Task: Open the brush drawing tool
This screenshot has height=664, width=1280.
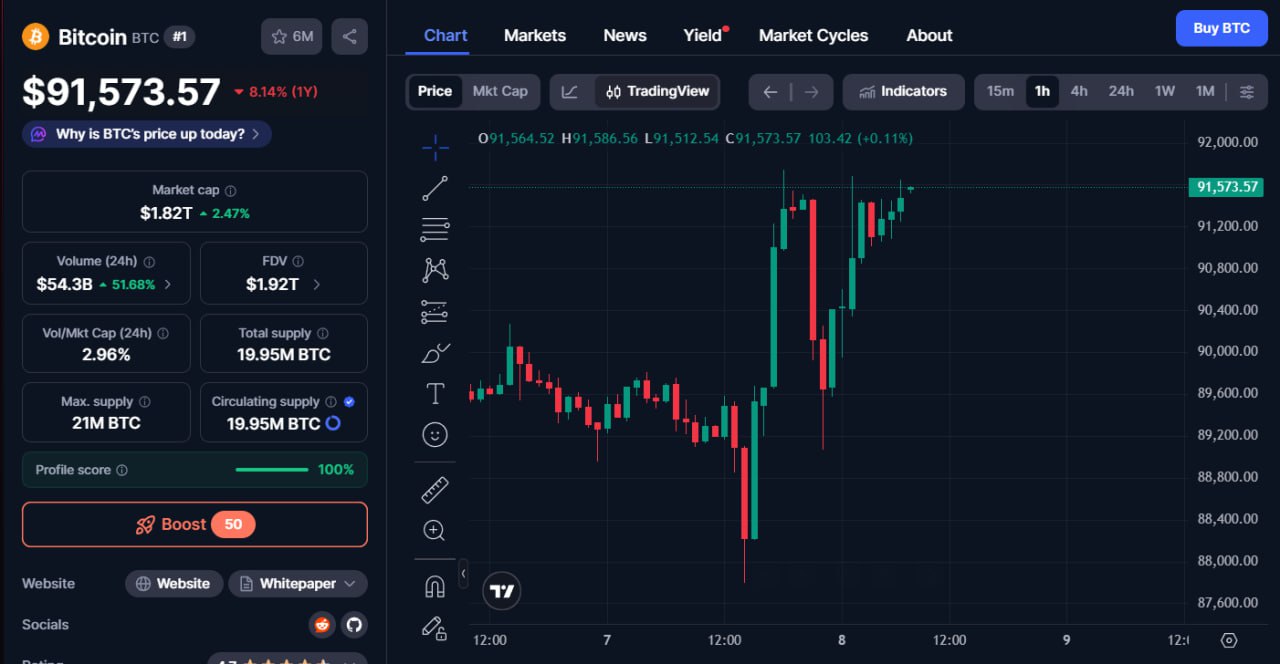Action: (x=435, y=353)
